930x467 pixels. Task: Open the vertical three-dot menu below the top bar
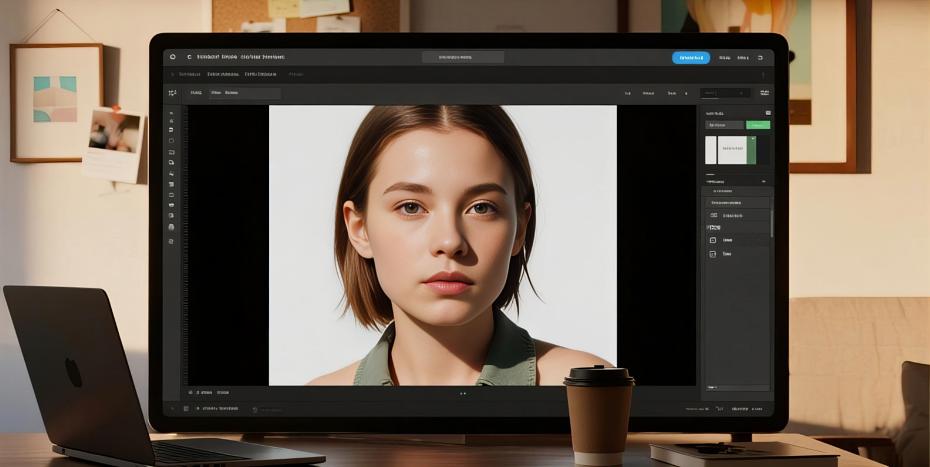(763, 75)
